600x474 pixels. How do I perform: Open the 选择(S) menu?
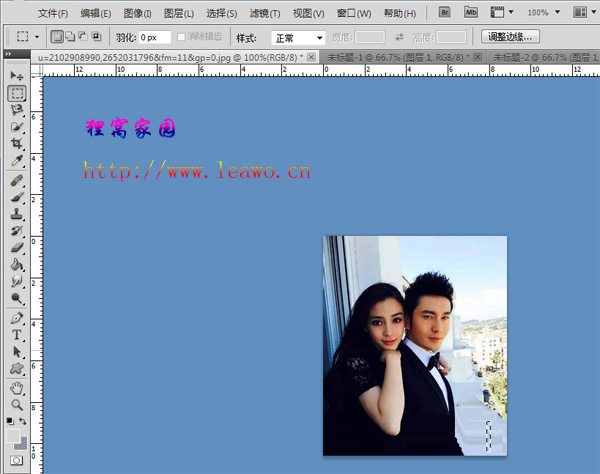tap(222, 13)
